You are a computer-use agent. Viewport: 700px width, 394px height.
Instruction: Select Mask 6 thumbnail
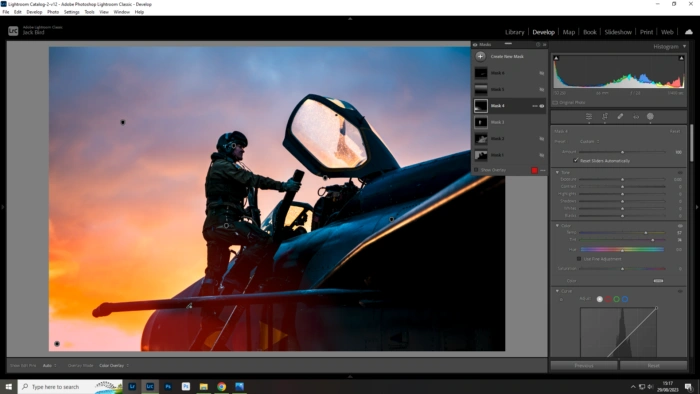[x=481, y=73]
